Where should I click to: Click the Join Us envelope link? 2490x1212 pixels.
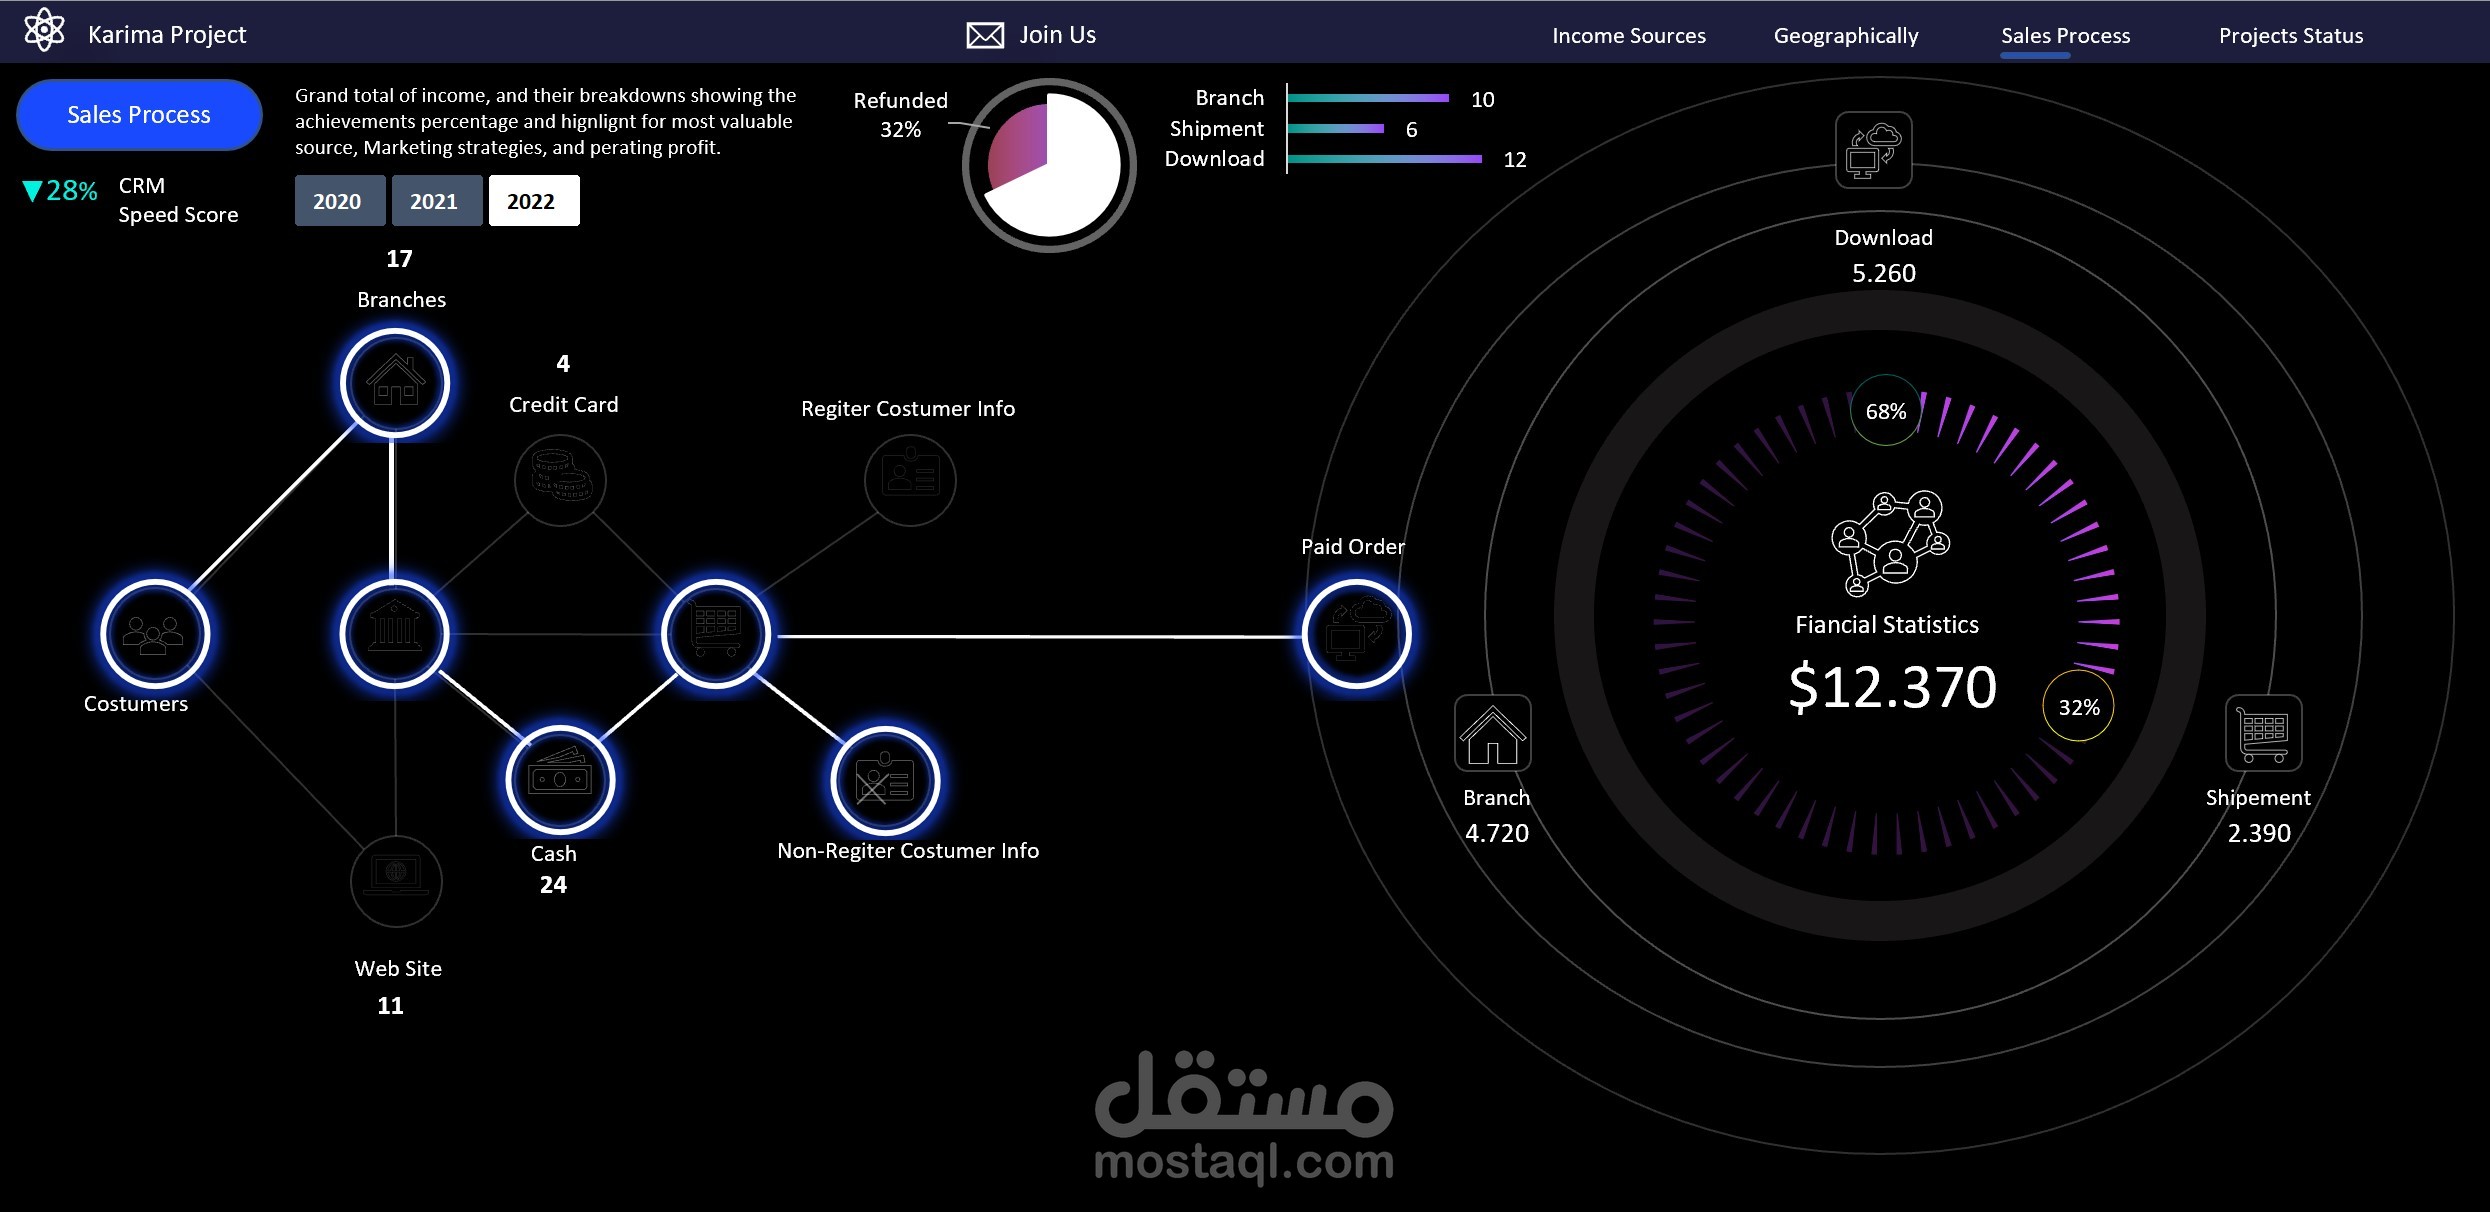[1031, 35]
